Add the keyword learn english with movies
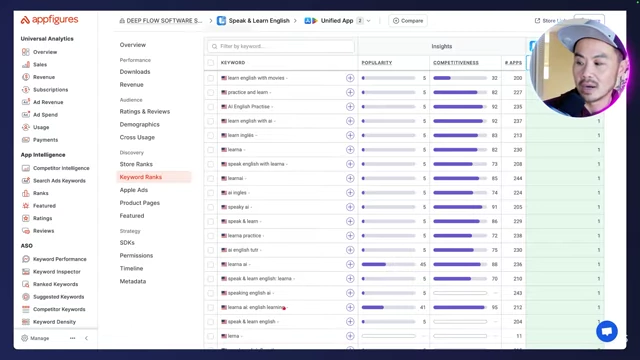The height and width of the screenshot is (360, 640). [x=350, y=78]
